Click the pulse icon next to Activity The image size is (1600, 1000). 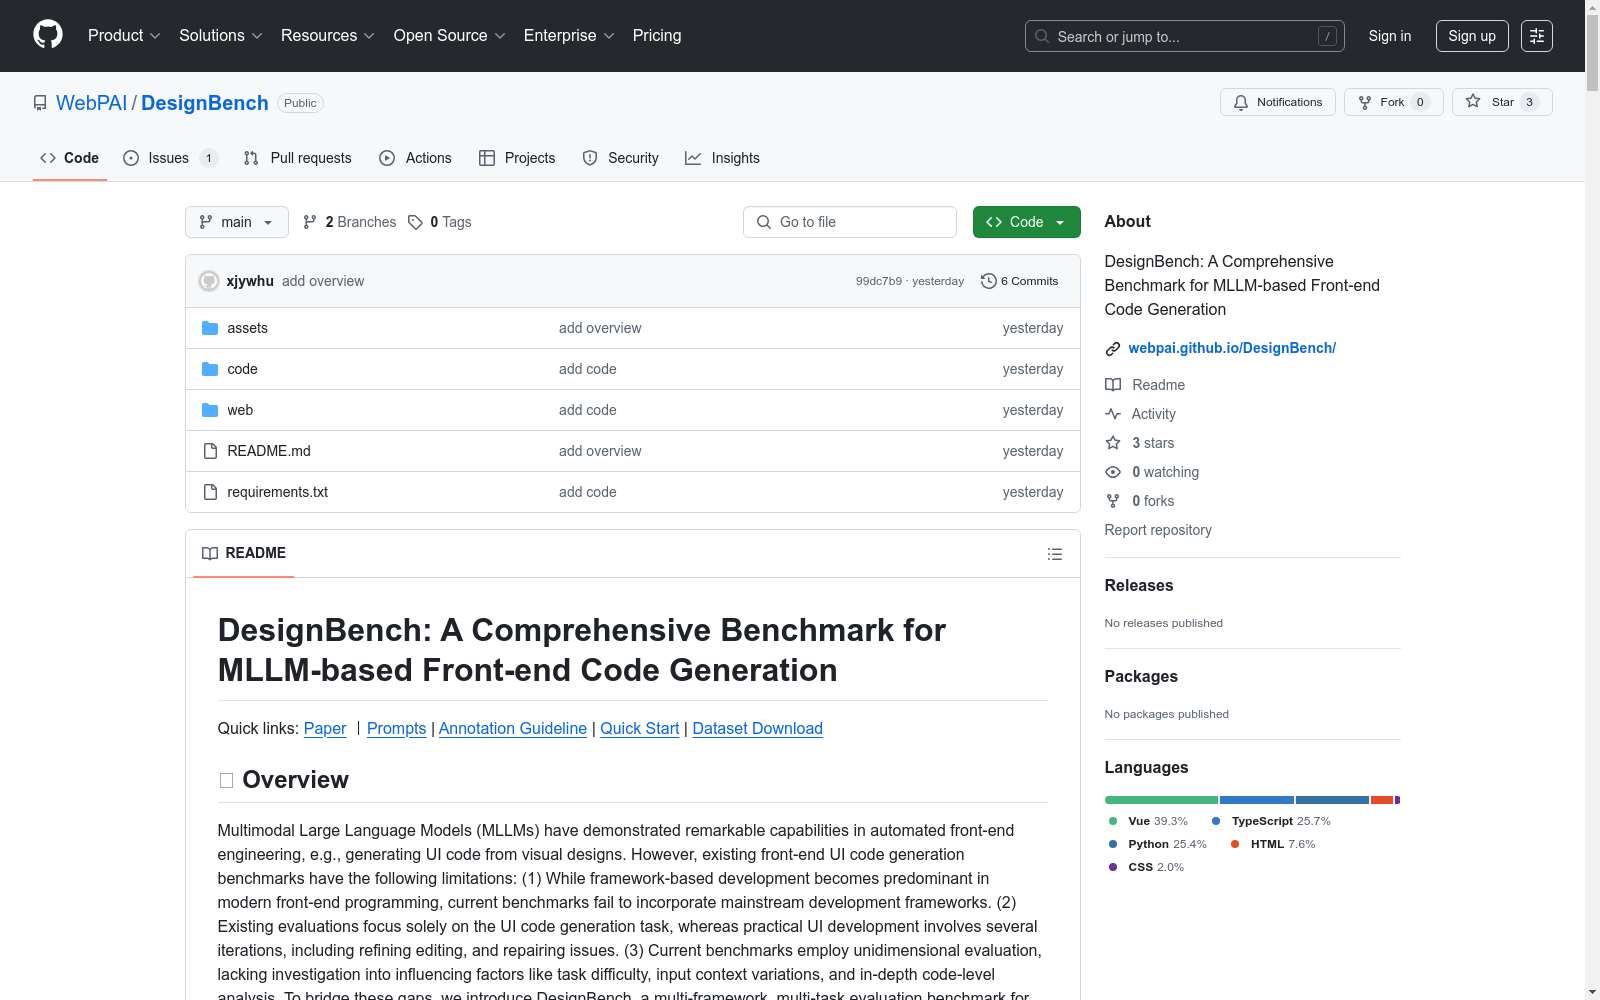coord(1113,414)
